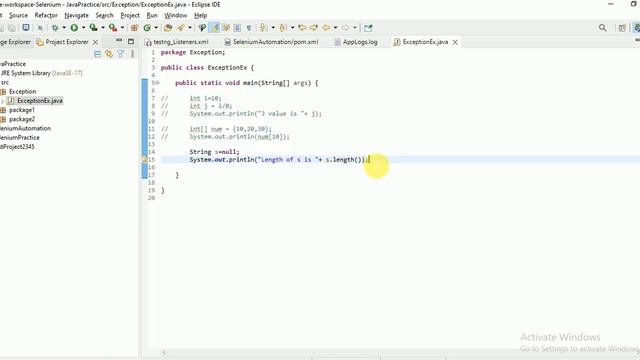Screen dimensions: 640x360
Task: Open the Source menu
Action: pyautogui.click(x=18, y=15)
